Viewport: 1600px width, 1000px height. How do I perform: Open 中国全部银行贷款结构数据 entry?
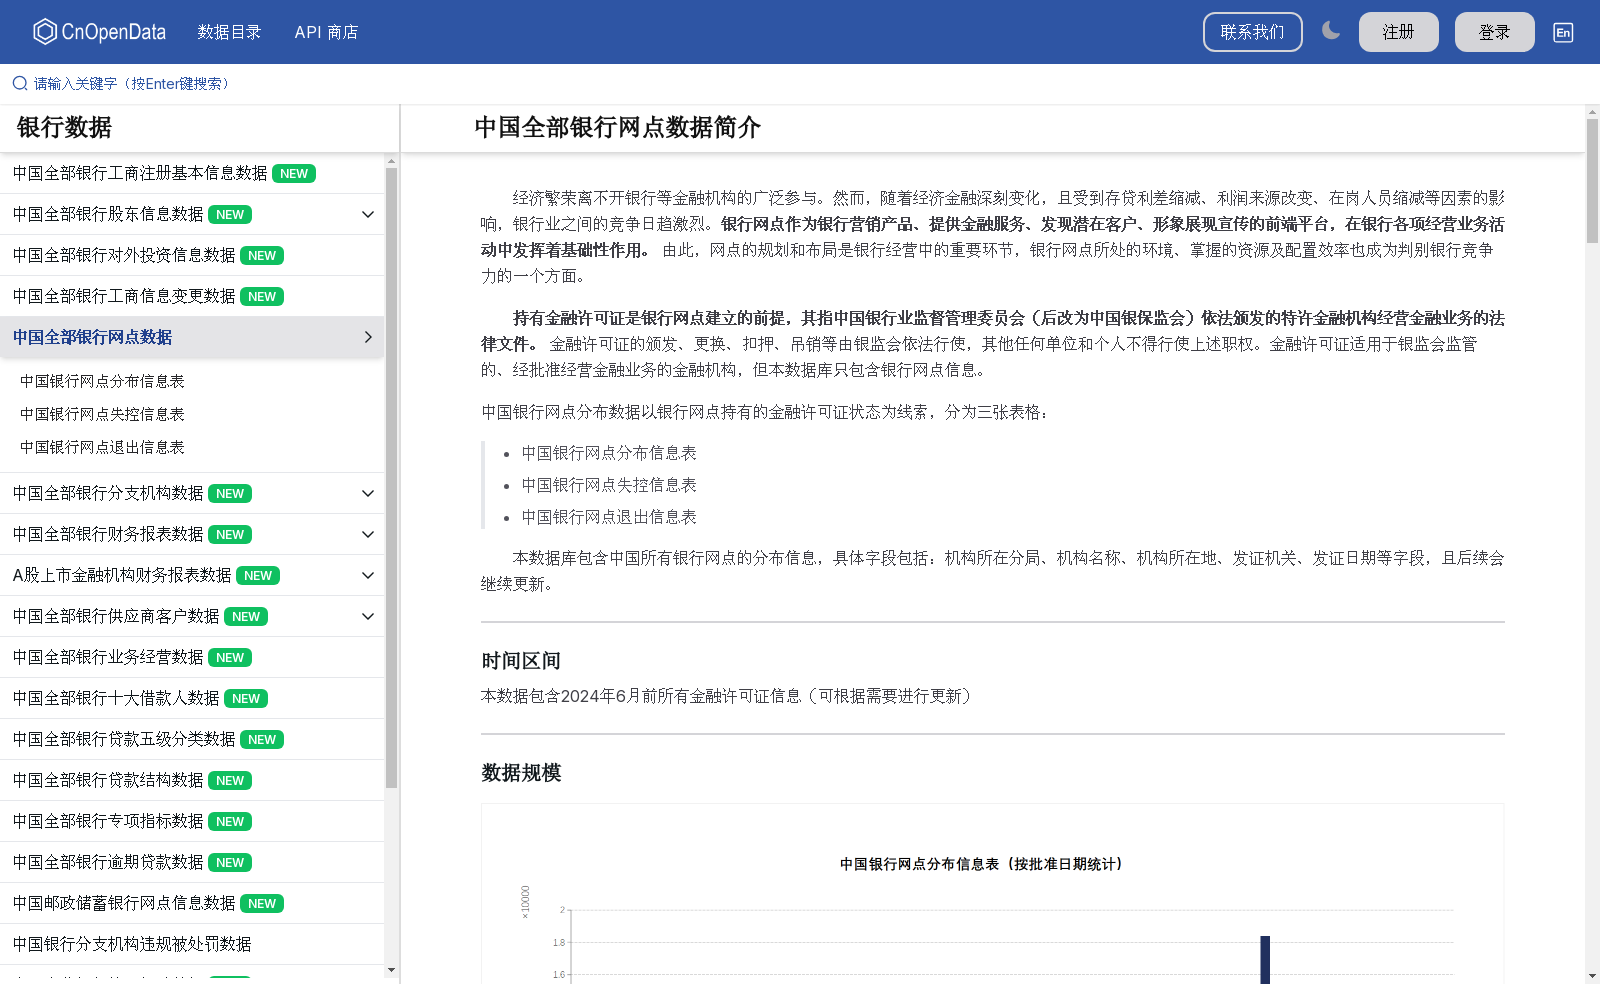click(x=108, y=780)
